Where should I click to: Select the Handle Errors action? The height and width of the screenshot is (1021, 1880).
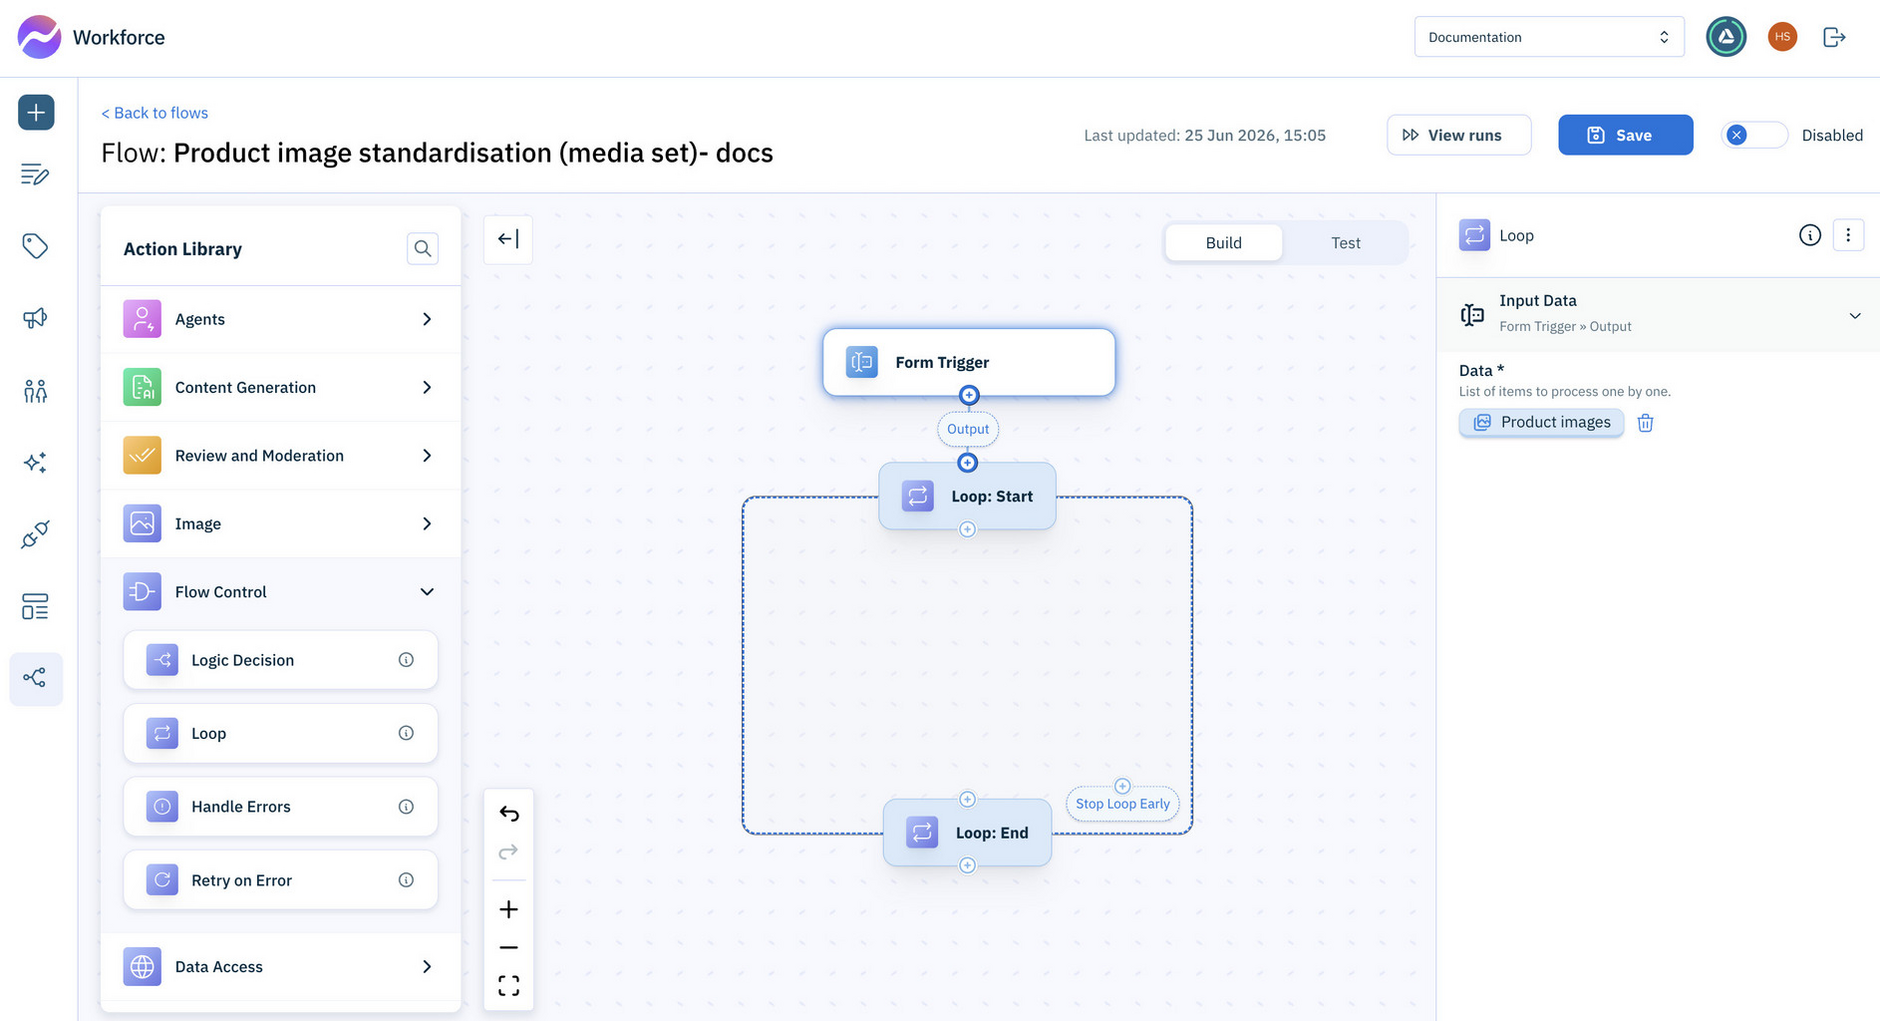281,807
